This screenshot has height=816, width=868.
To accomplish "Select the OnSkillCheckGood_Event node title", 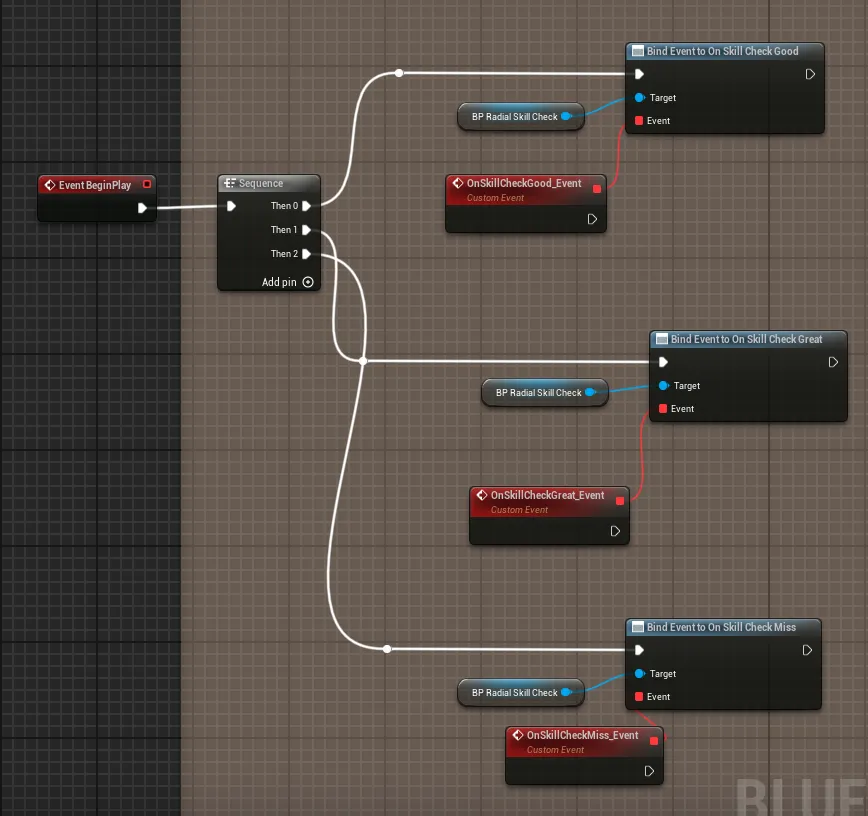I will pyautogui.click(x=524, y=183).
